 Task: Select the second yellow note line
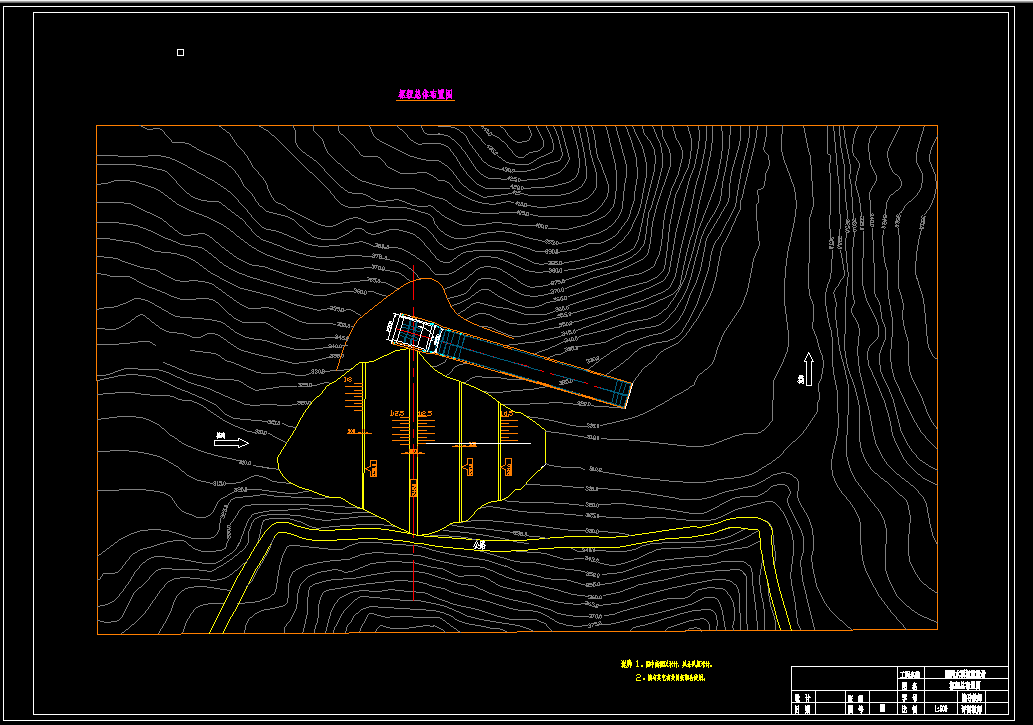(670, 678)
